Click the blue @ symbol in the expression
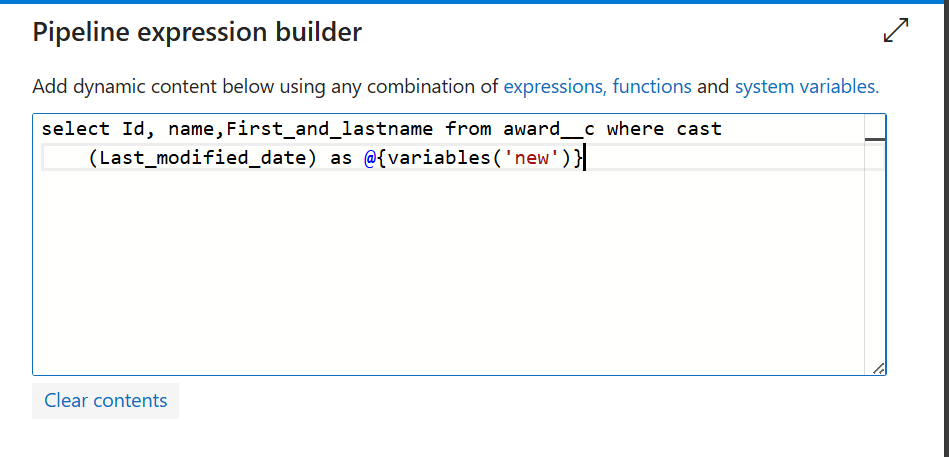 [370, 159]
